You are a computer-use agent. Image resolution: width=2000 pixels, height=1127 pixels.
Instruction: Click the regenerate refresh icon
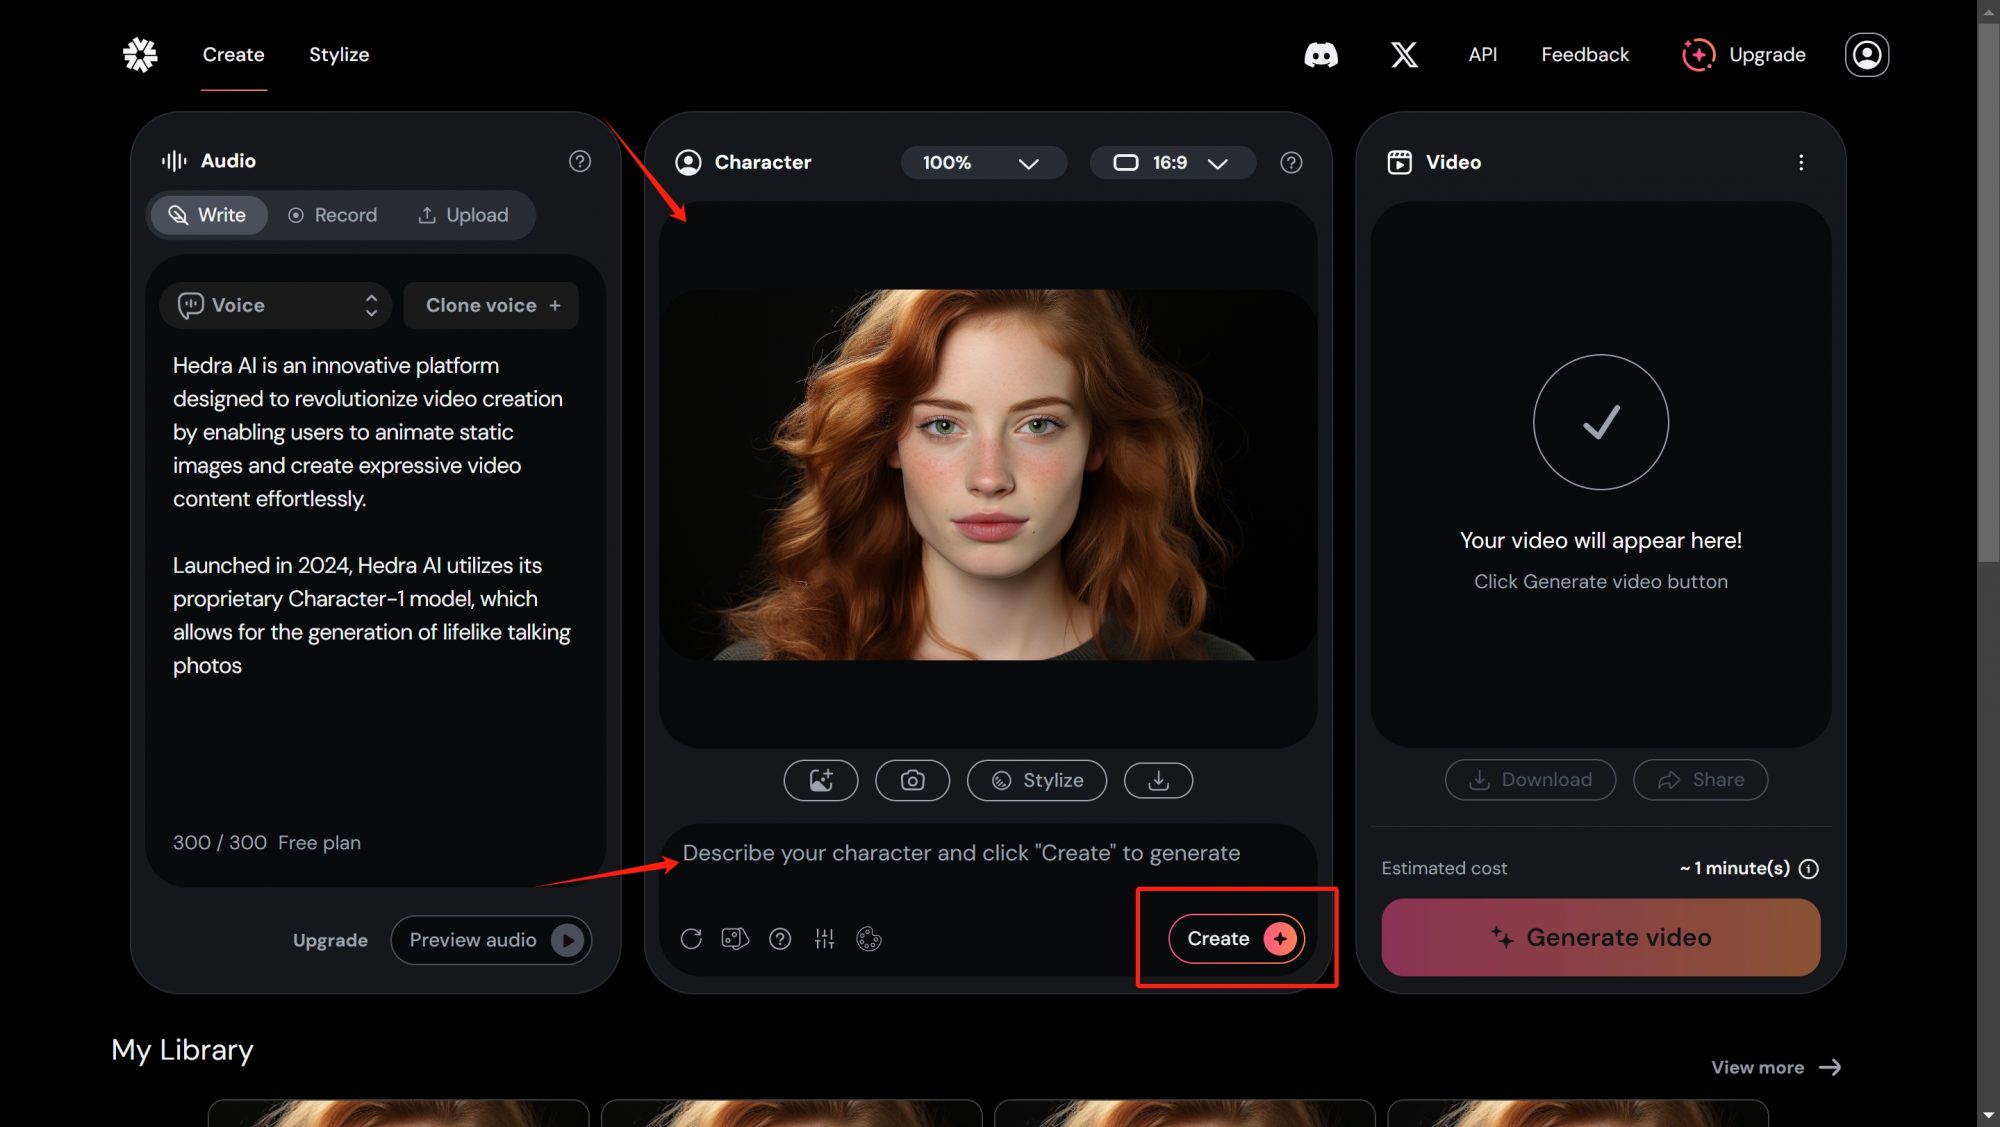[x=691, y=939]
